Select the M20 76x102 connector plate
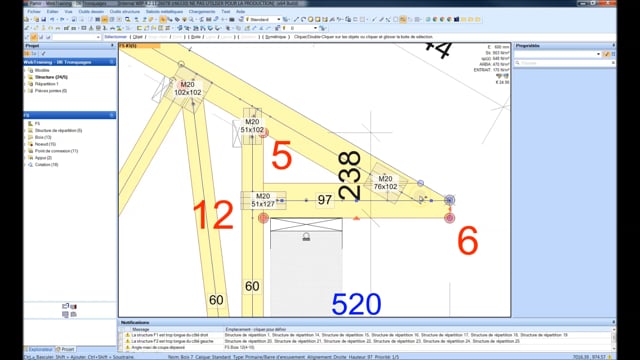This screenshot has width=640, height=360. [x=386, y=182]
